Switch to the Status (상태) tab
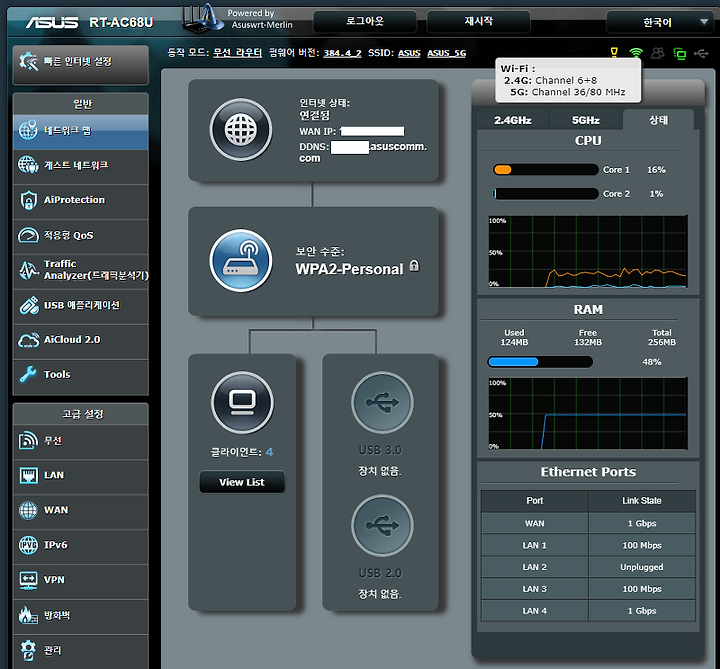The width and height of the screenshot is (720, 669). click(658, 120)
